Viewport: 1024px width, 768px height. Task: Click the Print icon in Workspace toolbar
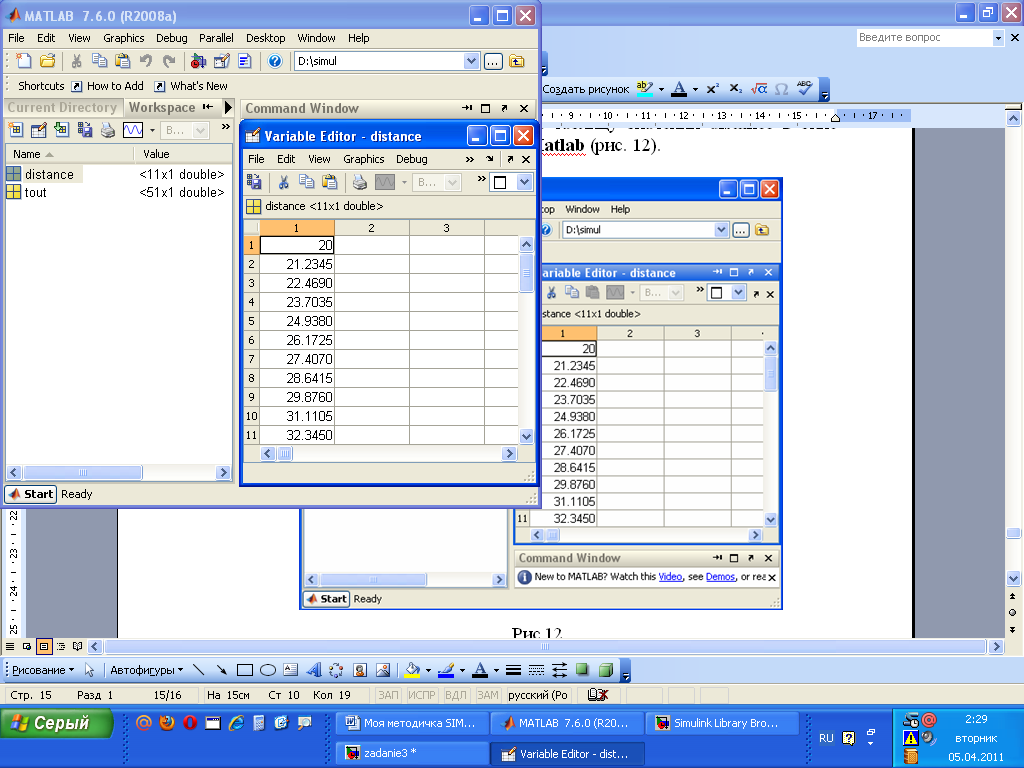[x=108, y=130]
